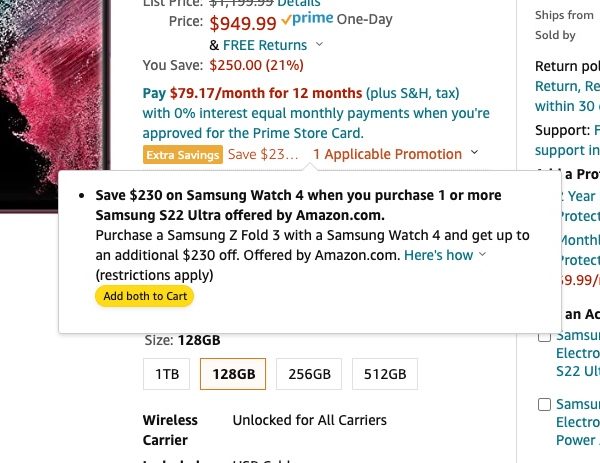600x463 pixels.
Task: Select the 1TB size option
Action: tap(166, 374)
